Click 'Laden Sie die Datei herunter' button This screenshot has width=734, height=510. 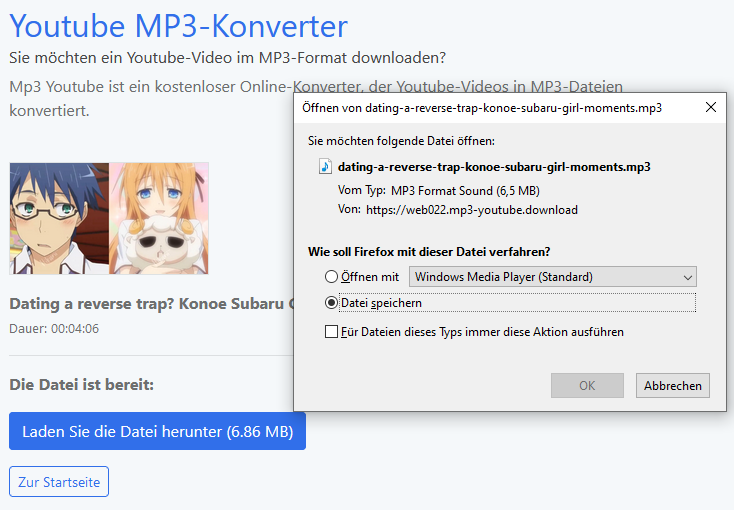click(157, 431)
